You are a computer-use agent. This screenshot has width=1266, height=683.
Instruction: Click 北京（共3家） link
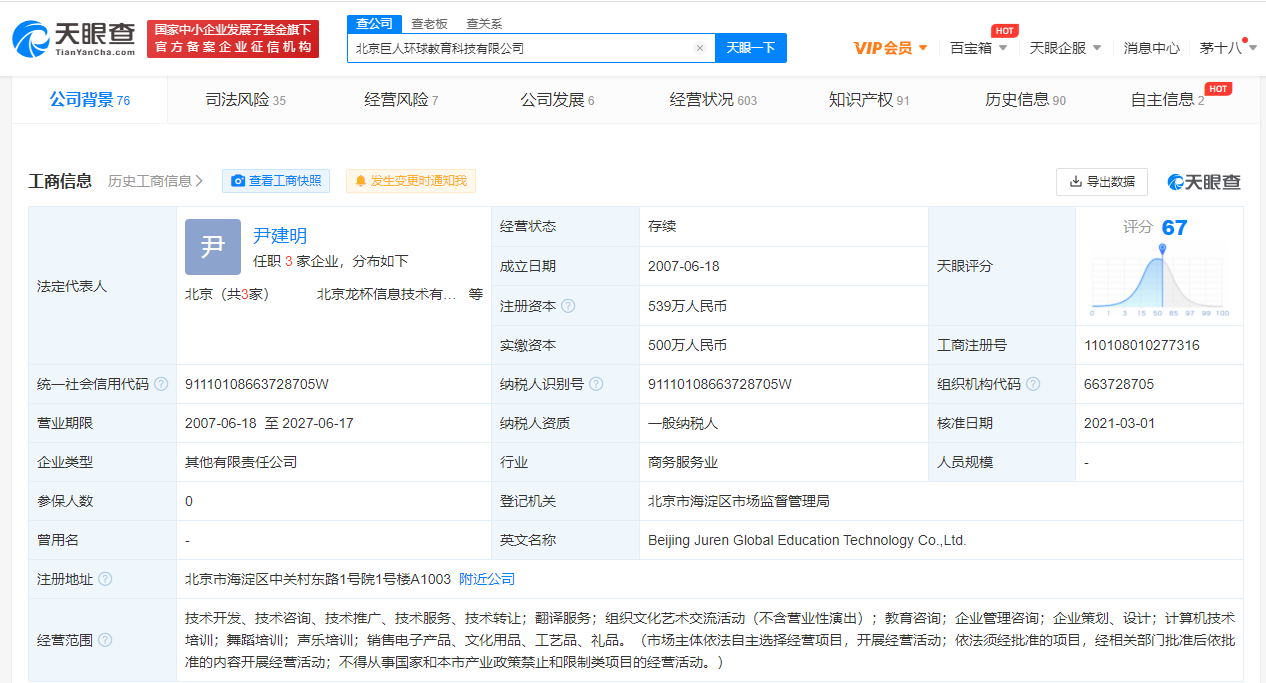point(227,294)
